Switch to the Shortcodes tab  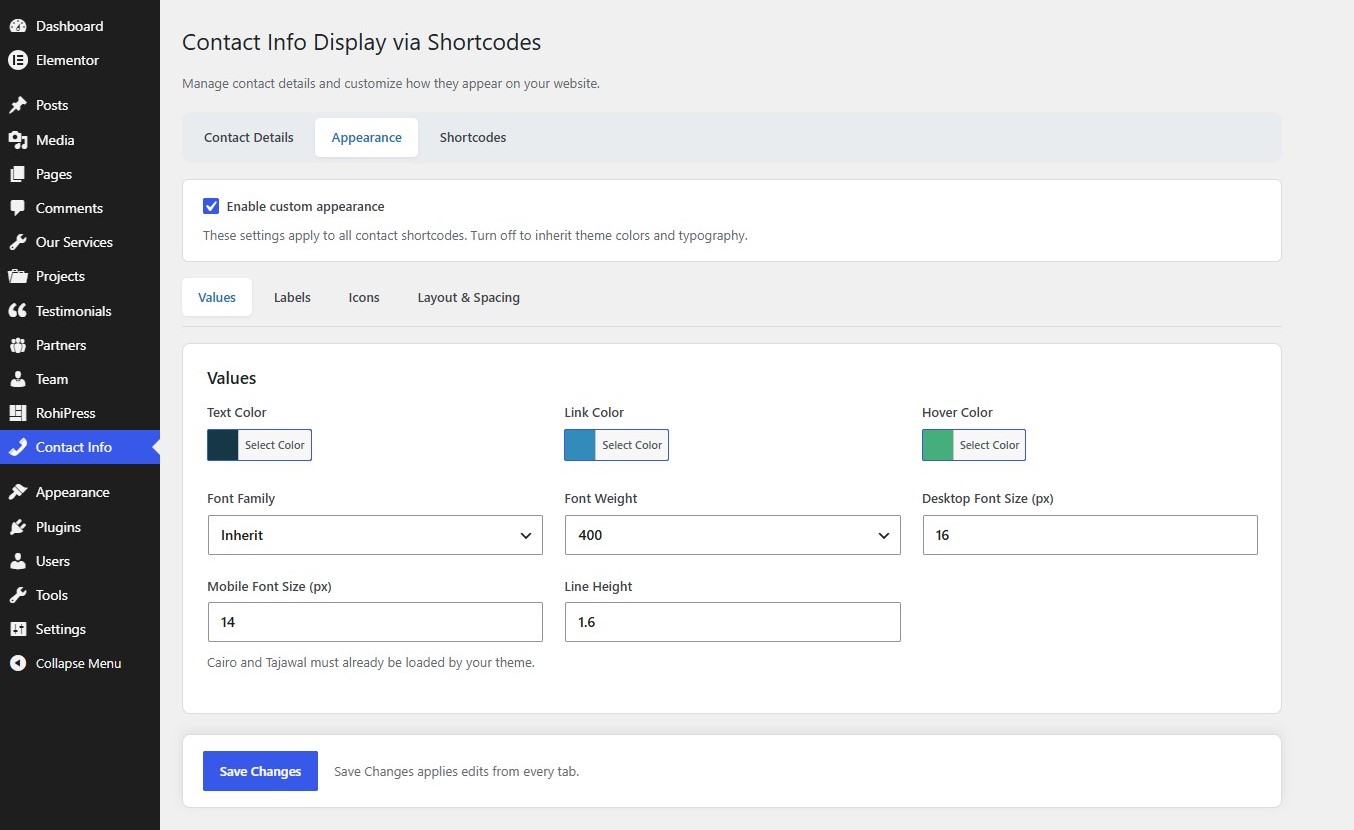click(x=473, y=137)
